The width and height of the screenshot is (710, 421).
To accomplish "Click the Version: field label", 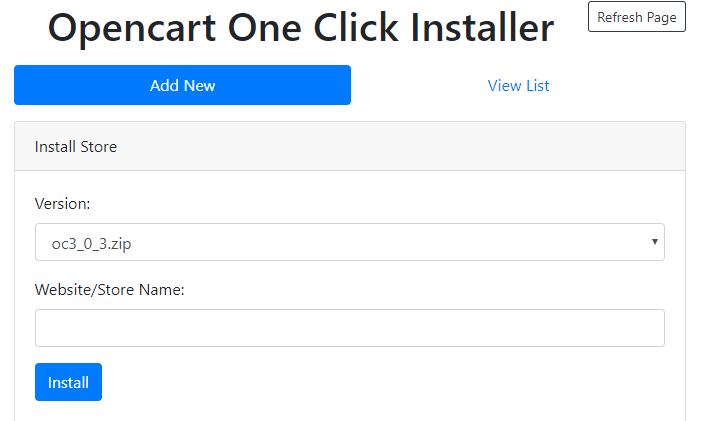I will [x=62, y=204].
